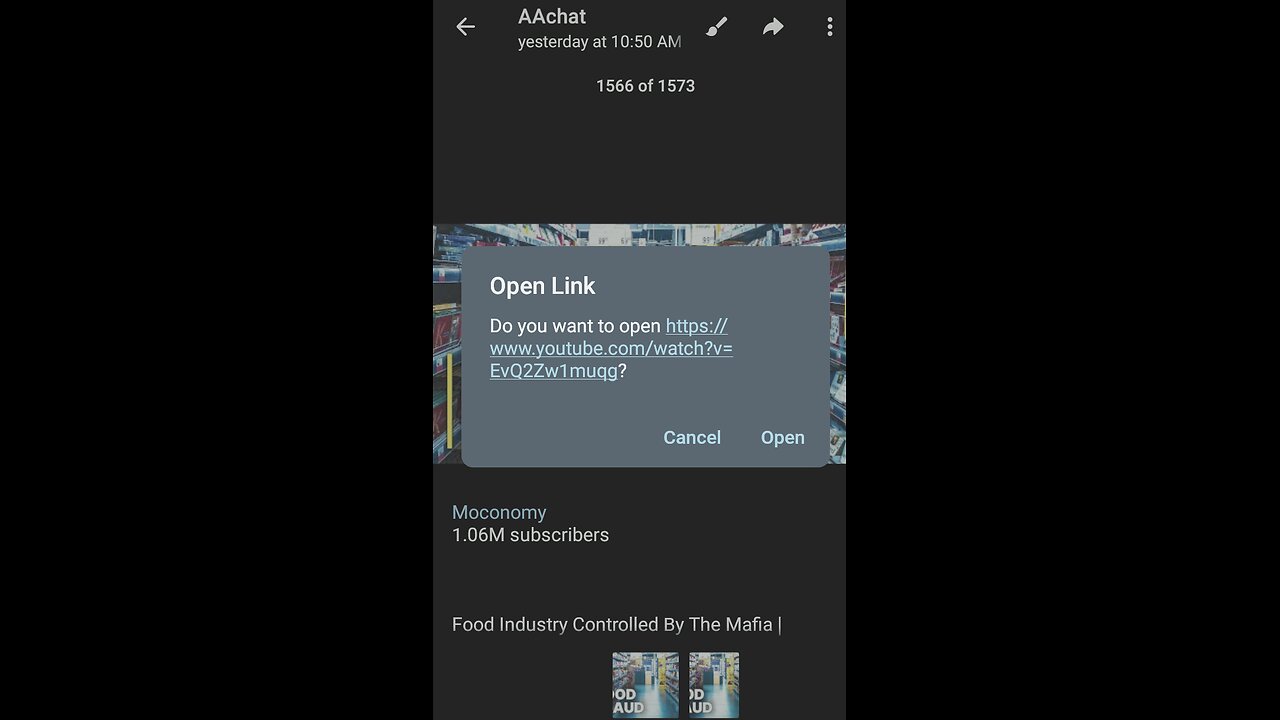
Task: Click the Open Link dialog heading
Action: tap(542, 286)
